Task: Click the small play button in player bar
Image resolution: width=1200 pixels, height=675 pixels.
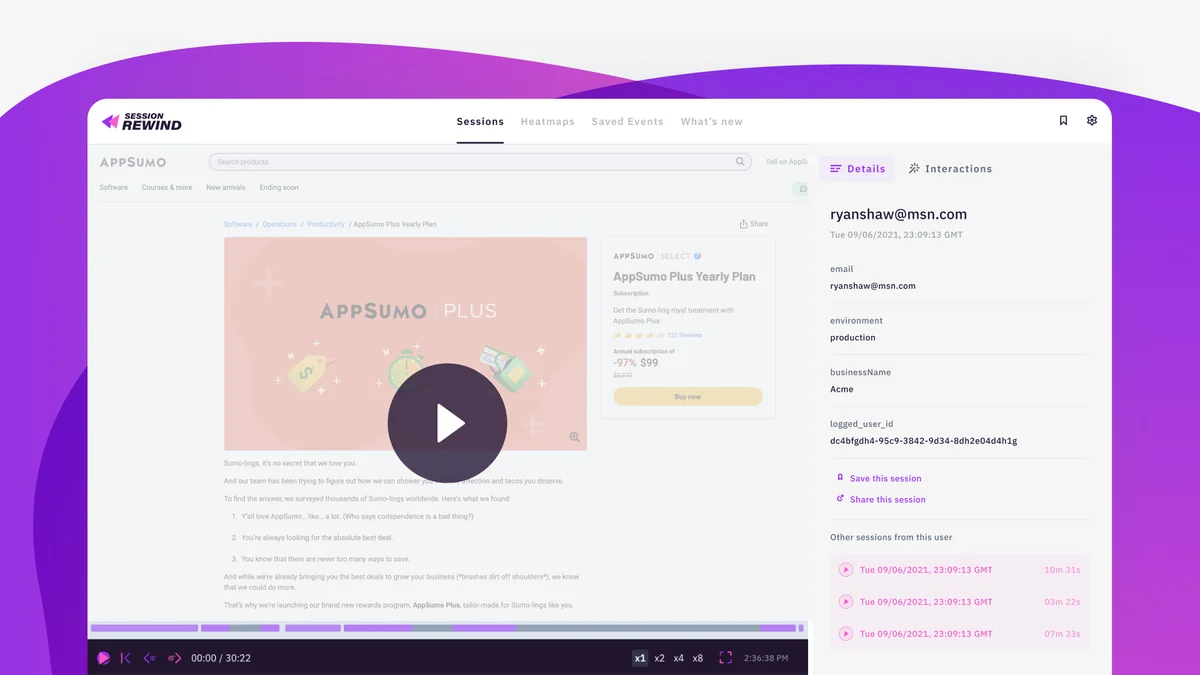Action: (103, 658)
